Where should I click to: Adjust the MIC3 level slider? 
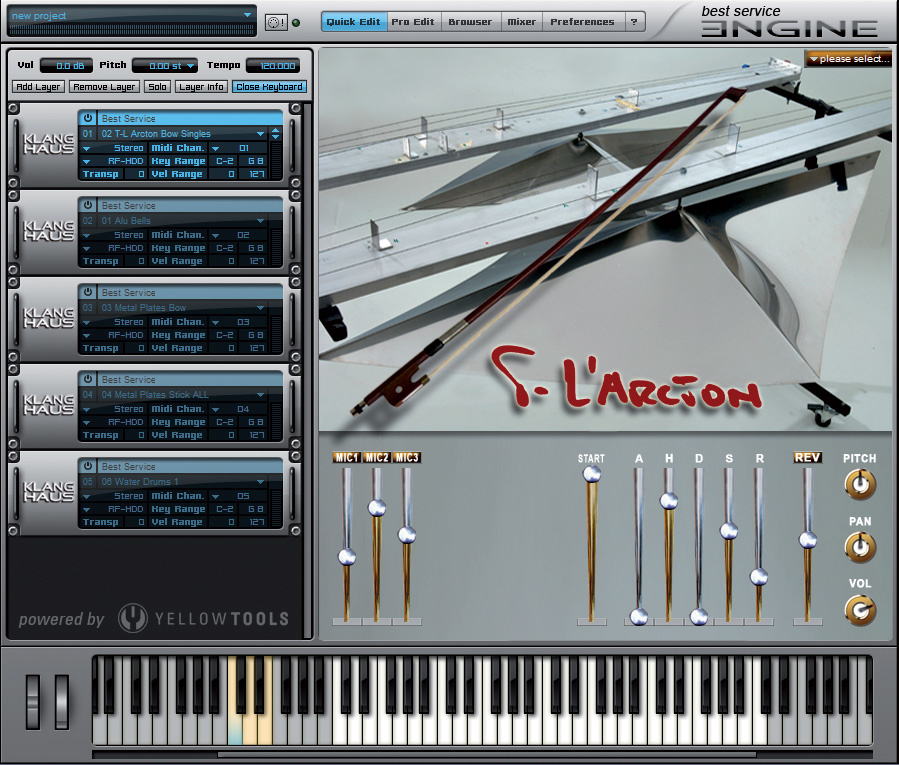(x=406, y=535)
